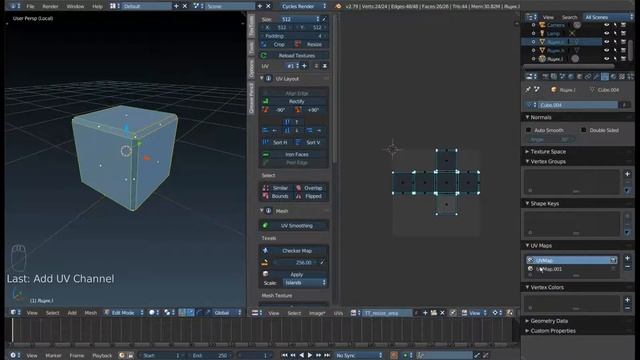Open the UVs menu in image editor

338,313
